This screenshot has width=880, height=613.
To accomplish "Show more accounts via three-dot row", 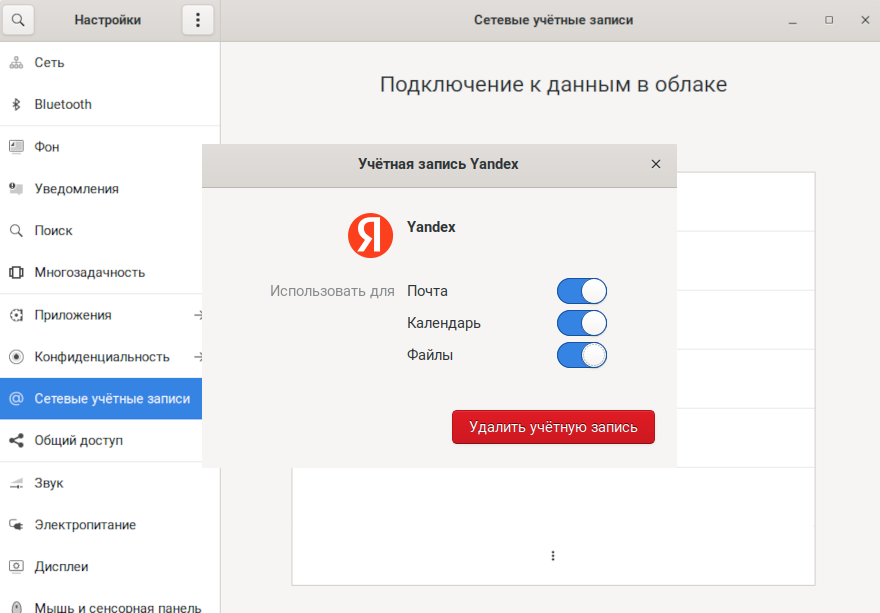I will coord(553,556).
